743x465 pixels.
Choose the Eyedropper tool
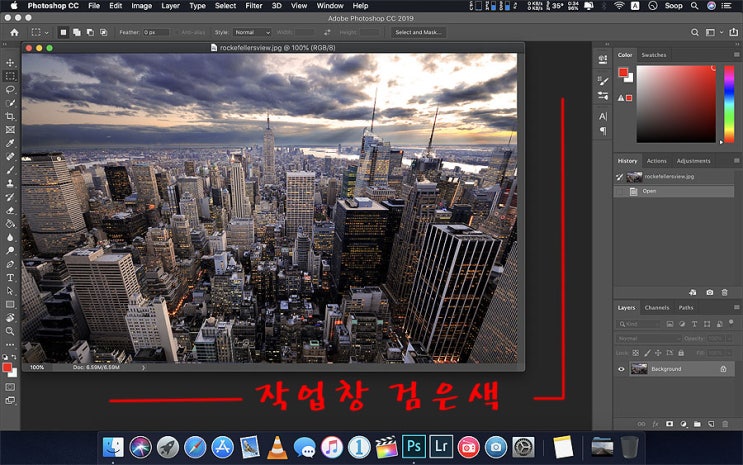[10, 143]
